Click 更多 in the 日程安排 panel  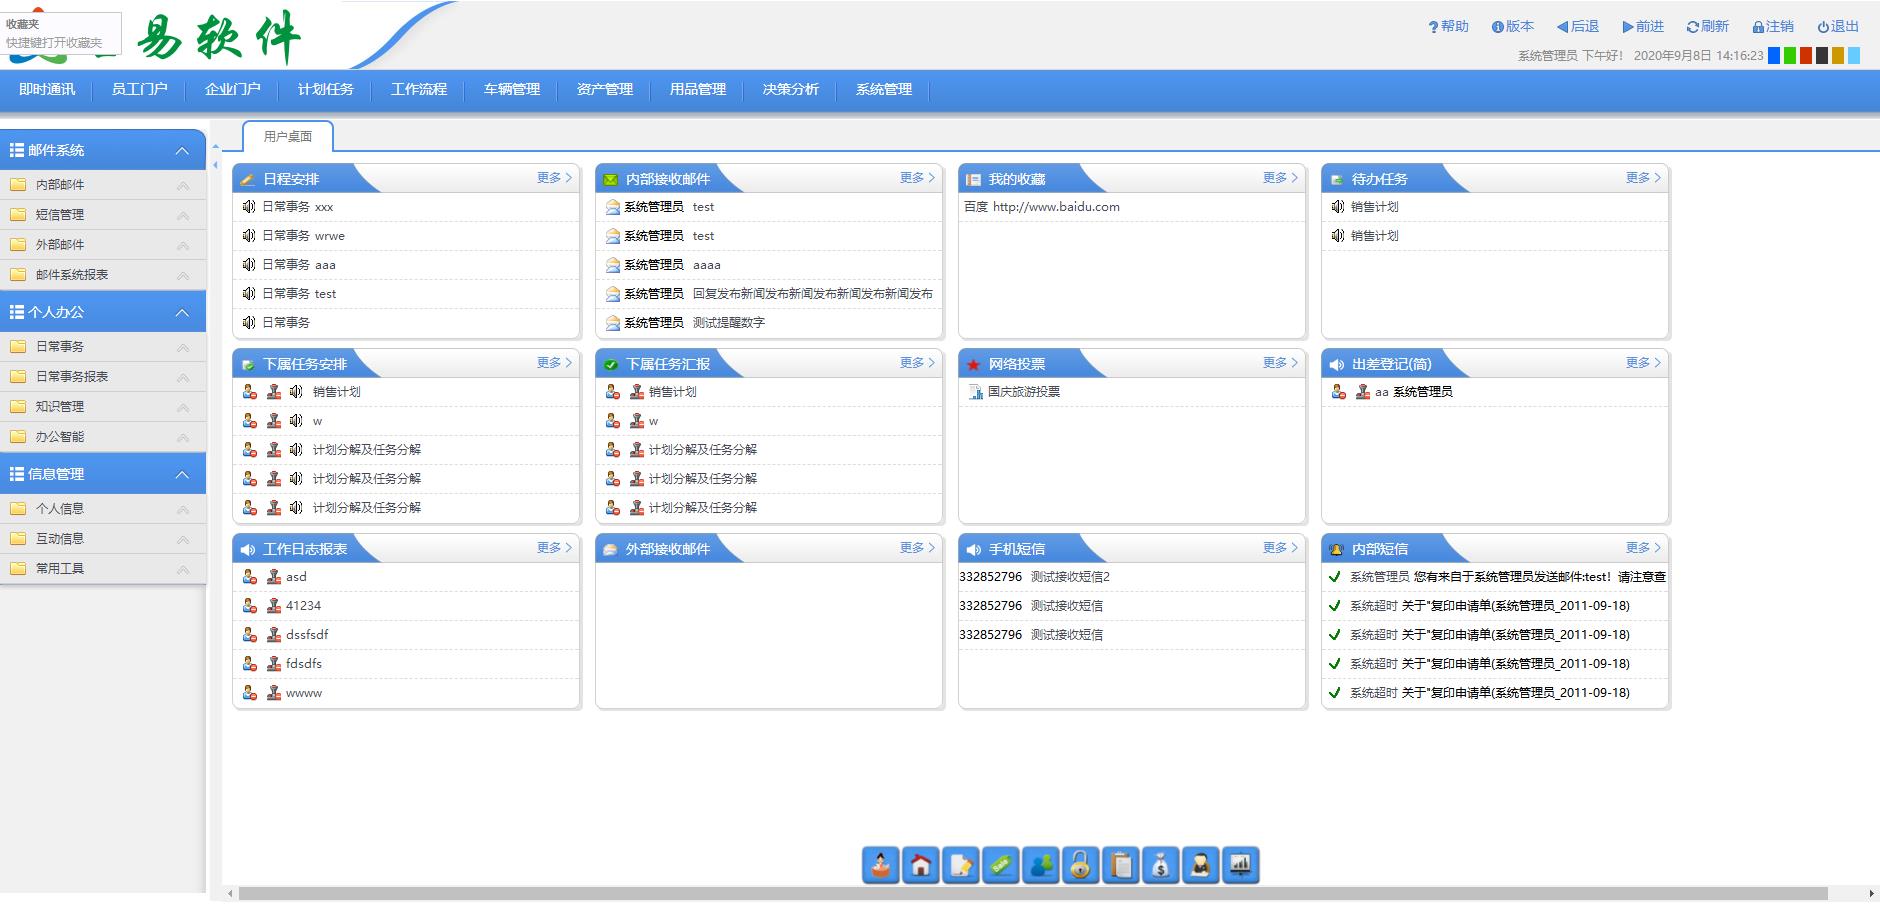pyautogui.click(x=554, y=178)
